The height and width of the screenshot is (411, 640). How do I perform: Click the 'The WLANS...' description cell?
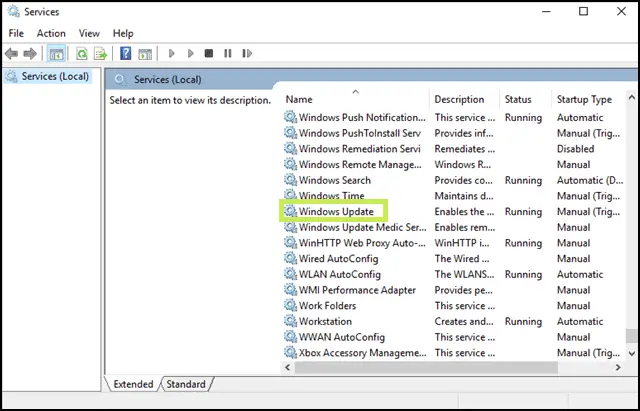464,274
